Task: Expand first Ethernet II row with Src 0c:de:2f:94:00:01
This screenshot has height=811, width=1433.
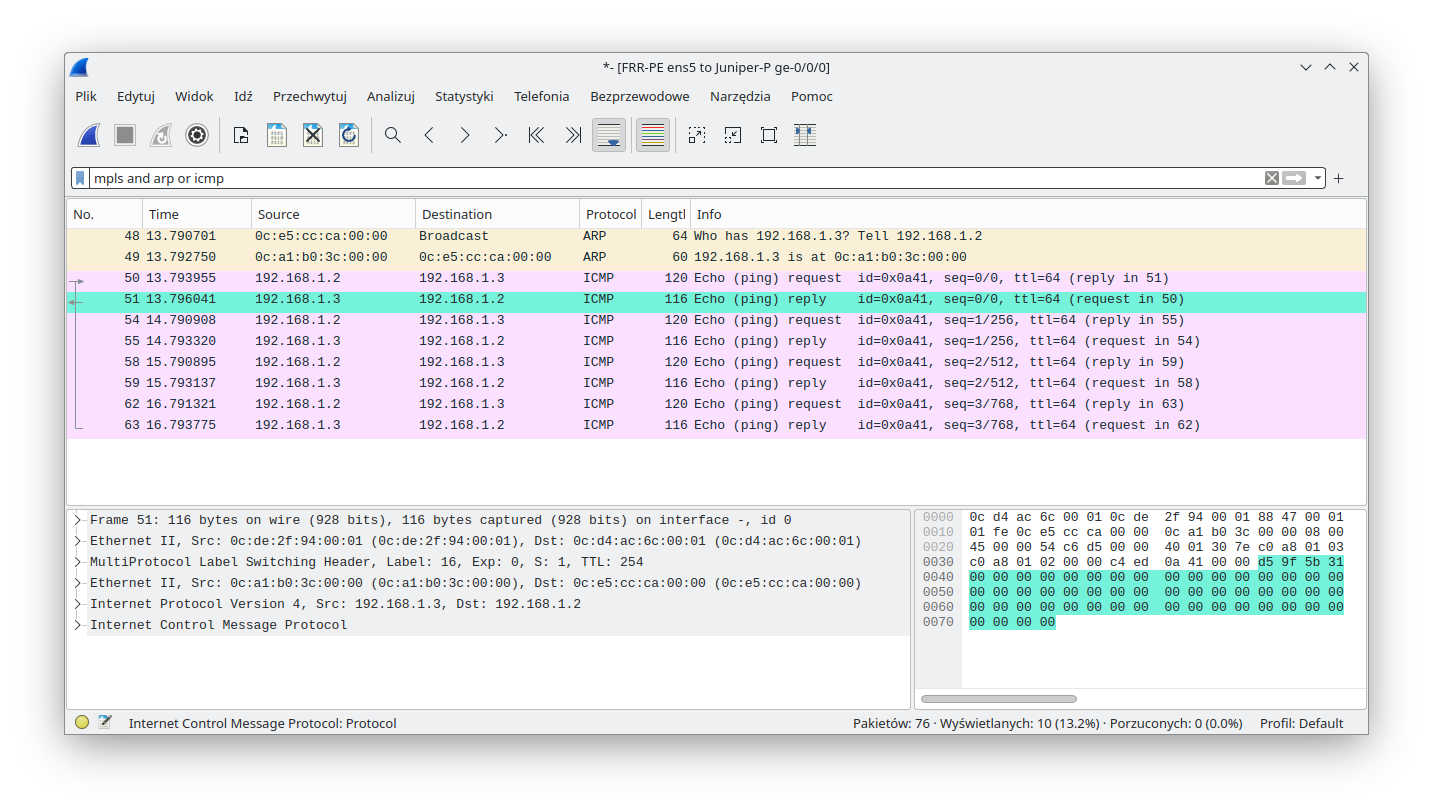Action: [78, 541]
